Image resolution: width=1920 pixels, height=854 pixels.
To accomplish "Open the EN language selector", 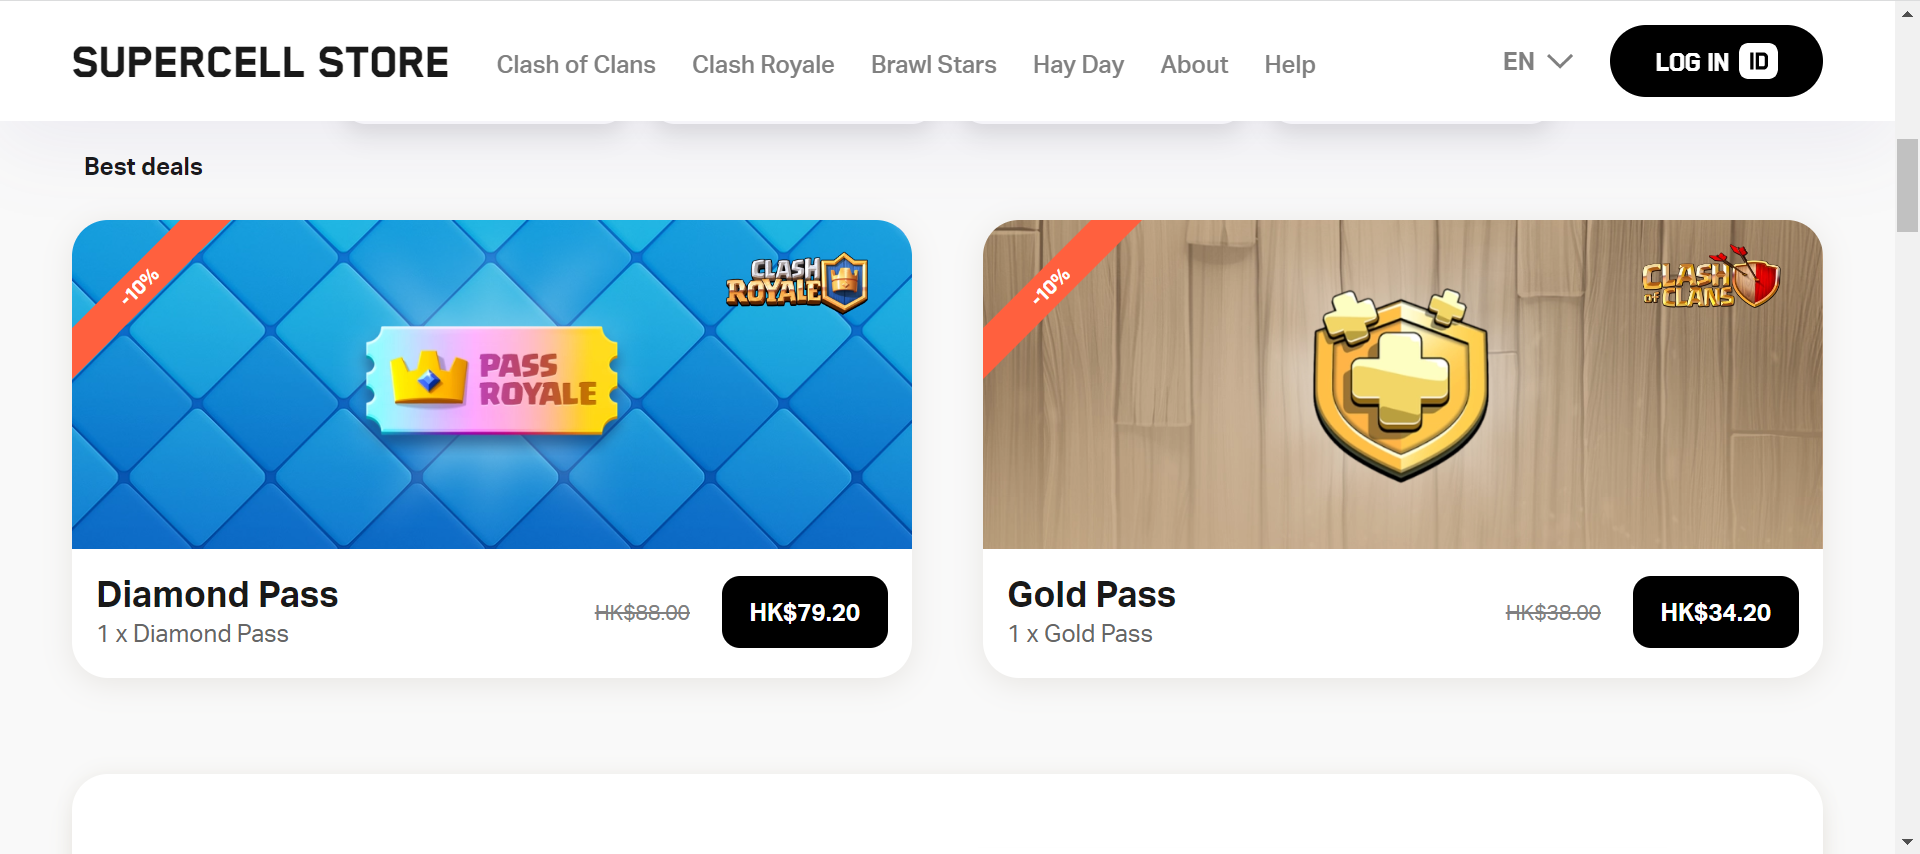I will coord(1538,62).
